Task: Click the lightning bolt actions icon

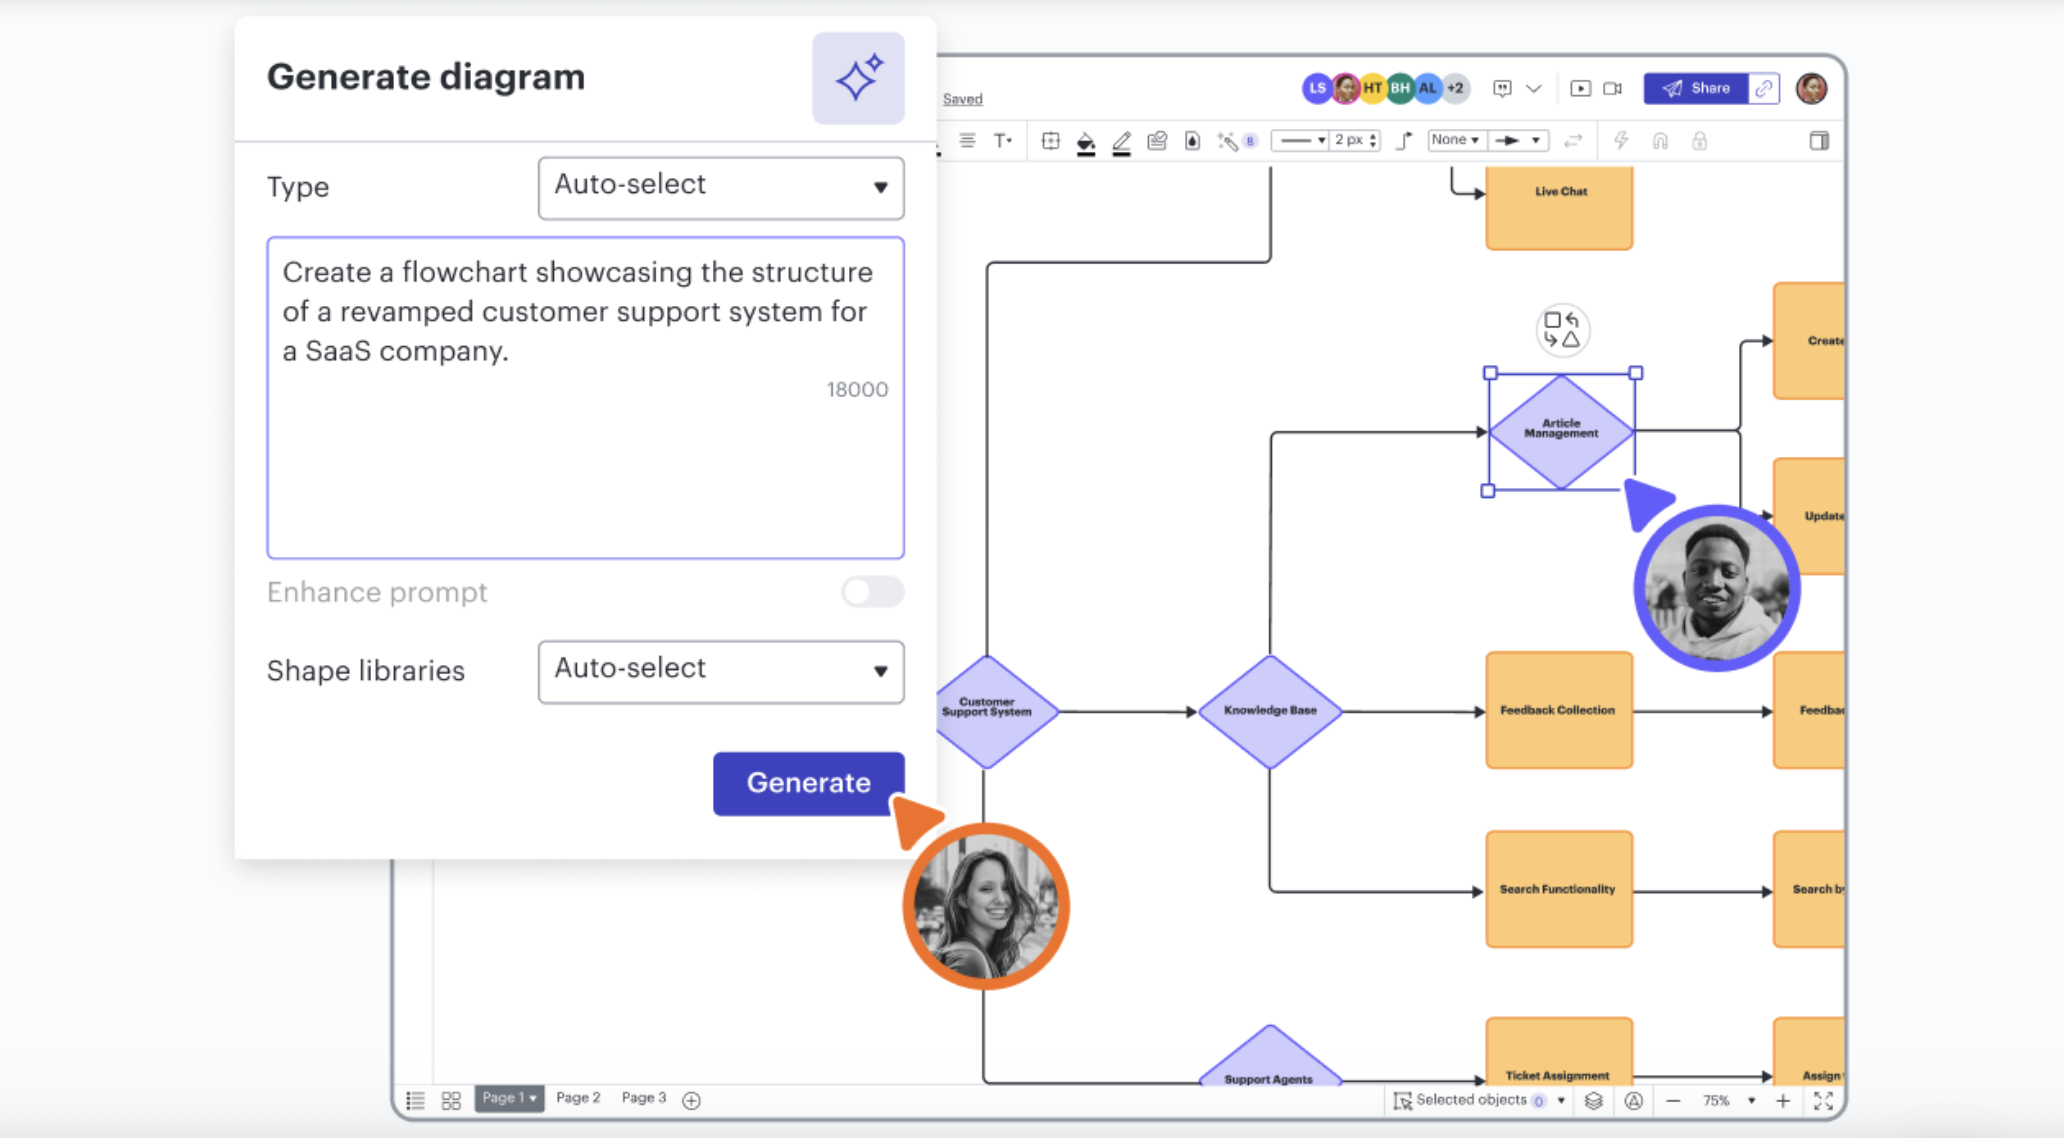Action: click(x=1621, y=141)
